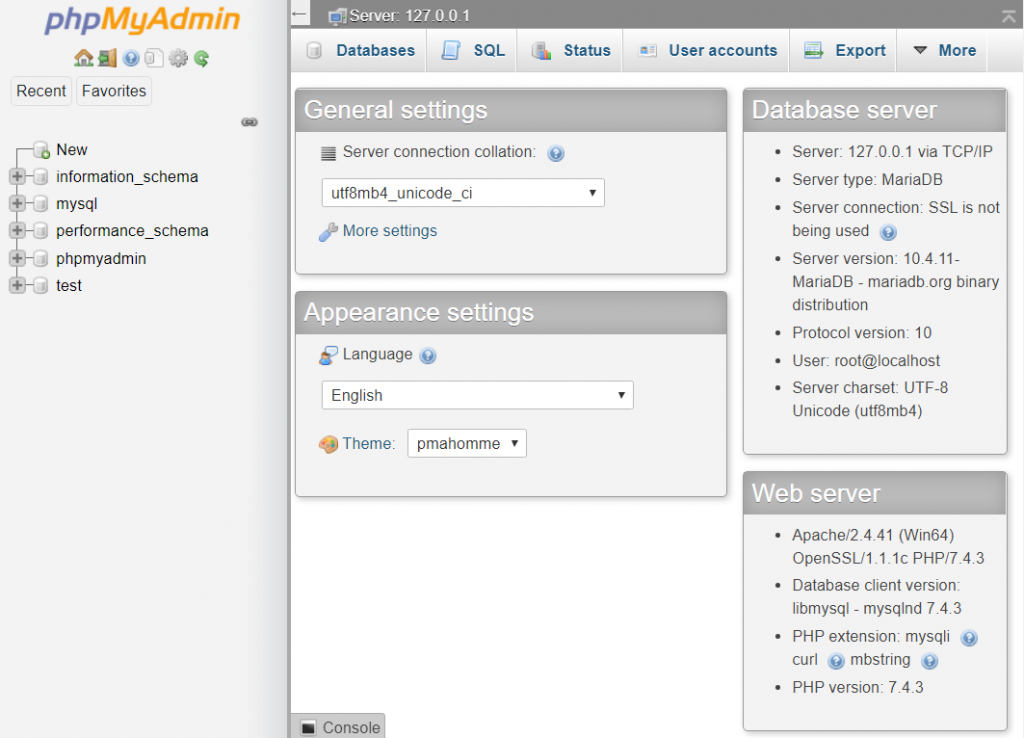Open the Language dropdown showing English
1024x738 pixels.
click(477, 395)
